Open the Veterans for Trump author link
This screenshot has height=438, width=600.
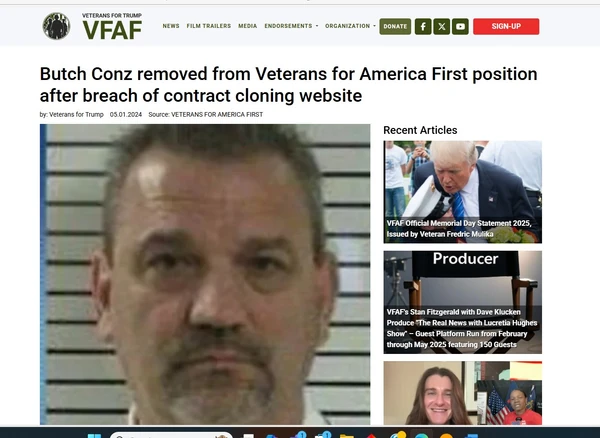[x=77, y=114]
